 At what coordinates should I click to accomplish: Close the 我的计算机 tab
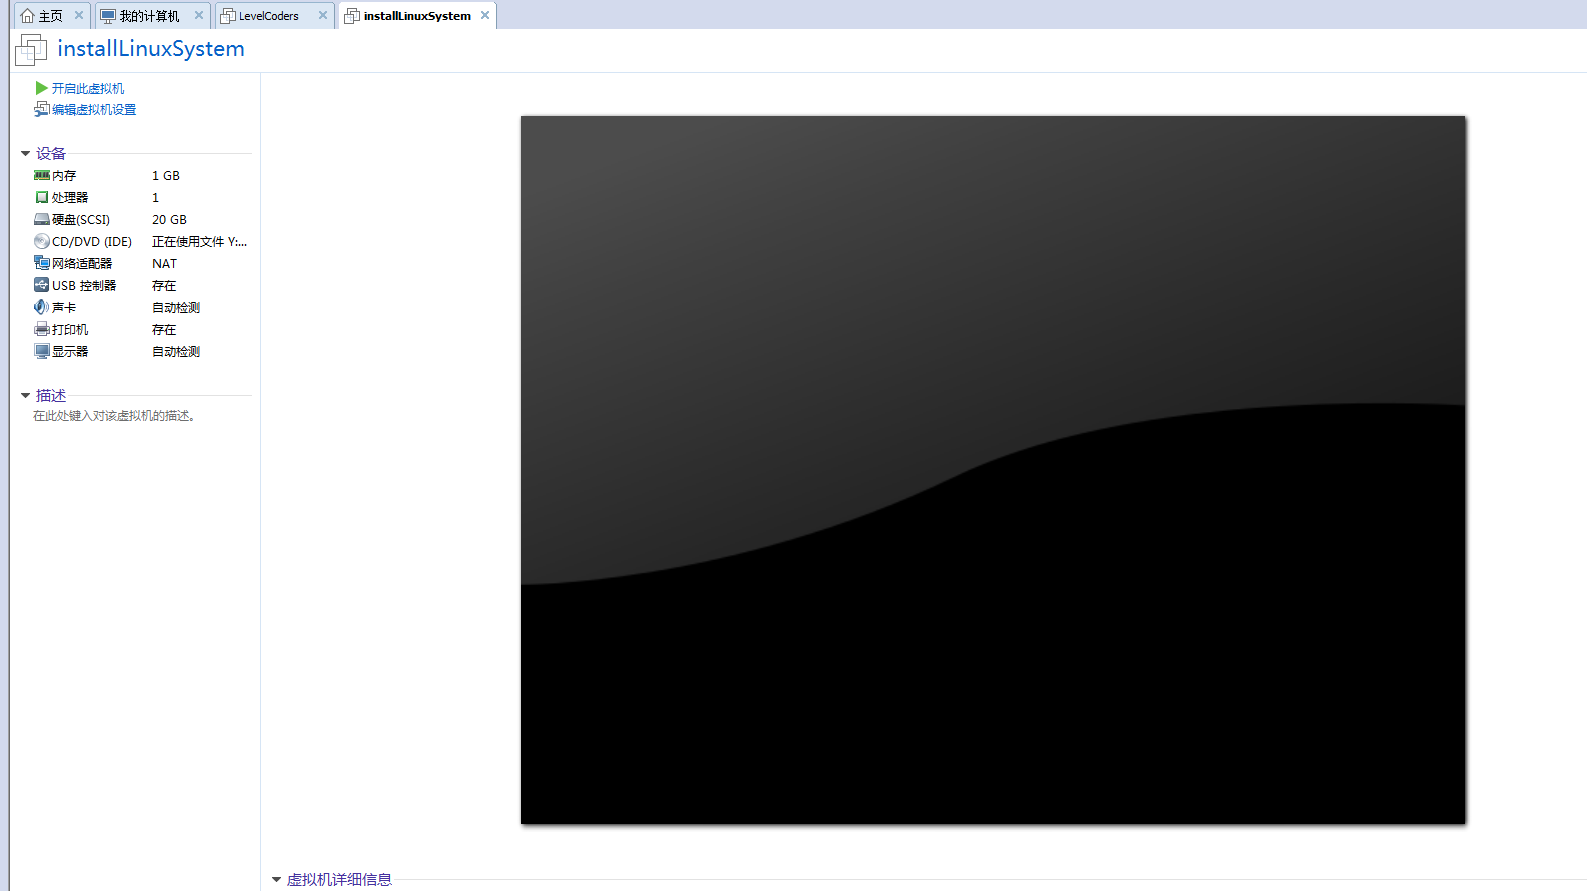[199, 15]
